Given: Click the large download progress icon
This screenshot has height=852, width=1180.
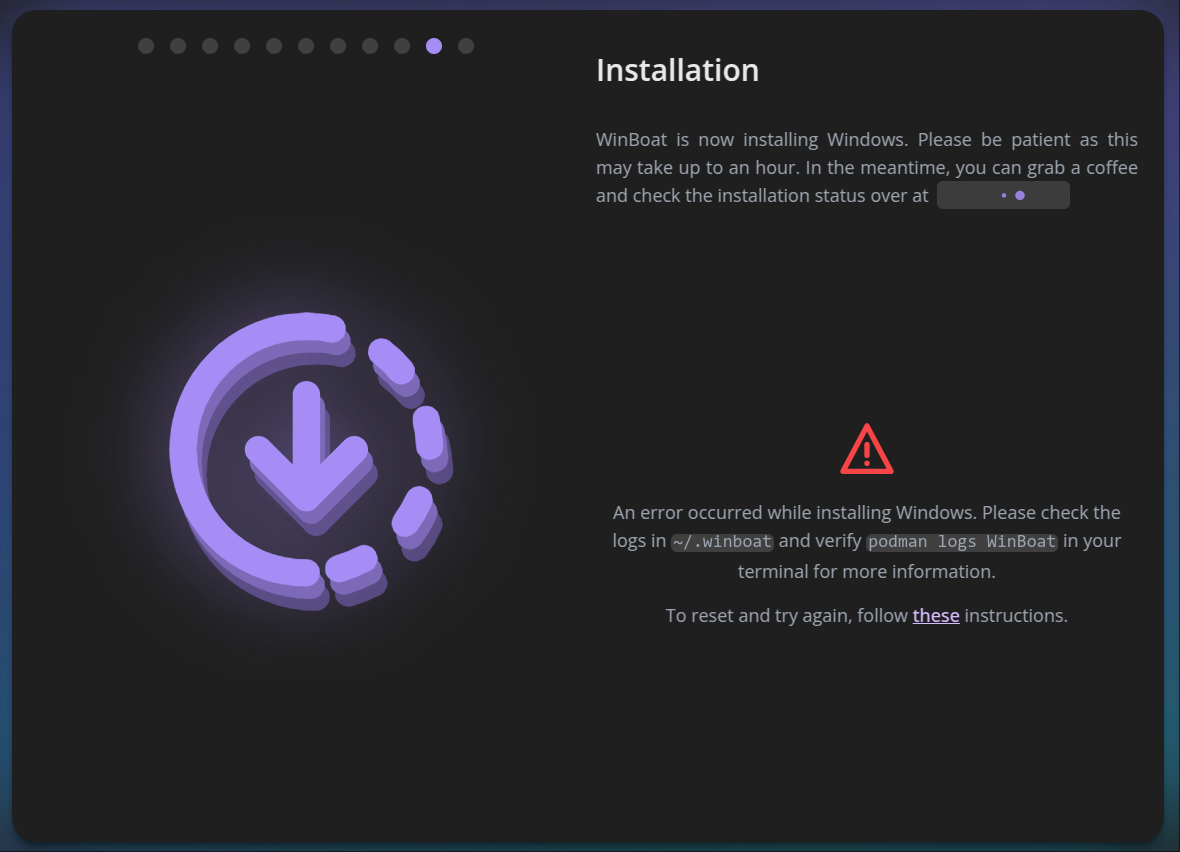Looking at the screenshot, I should click(x=310, y=460).
